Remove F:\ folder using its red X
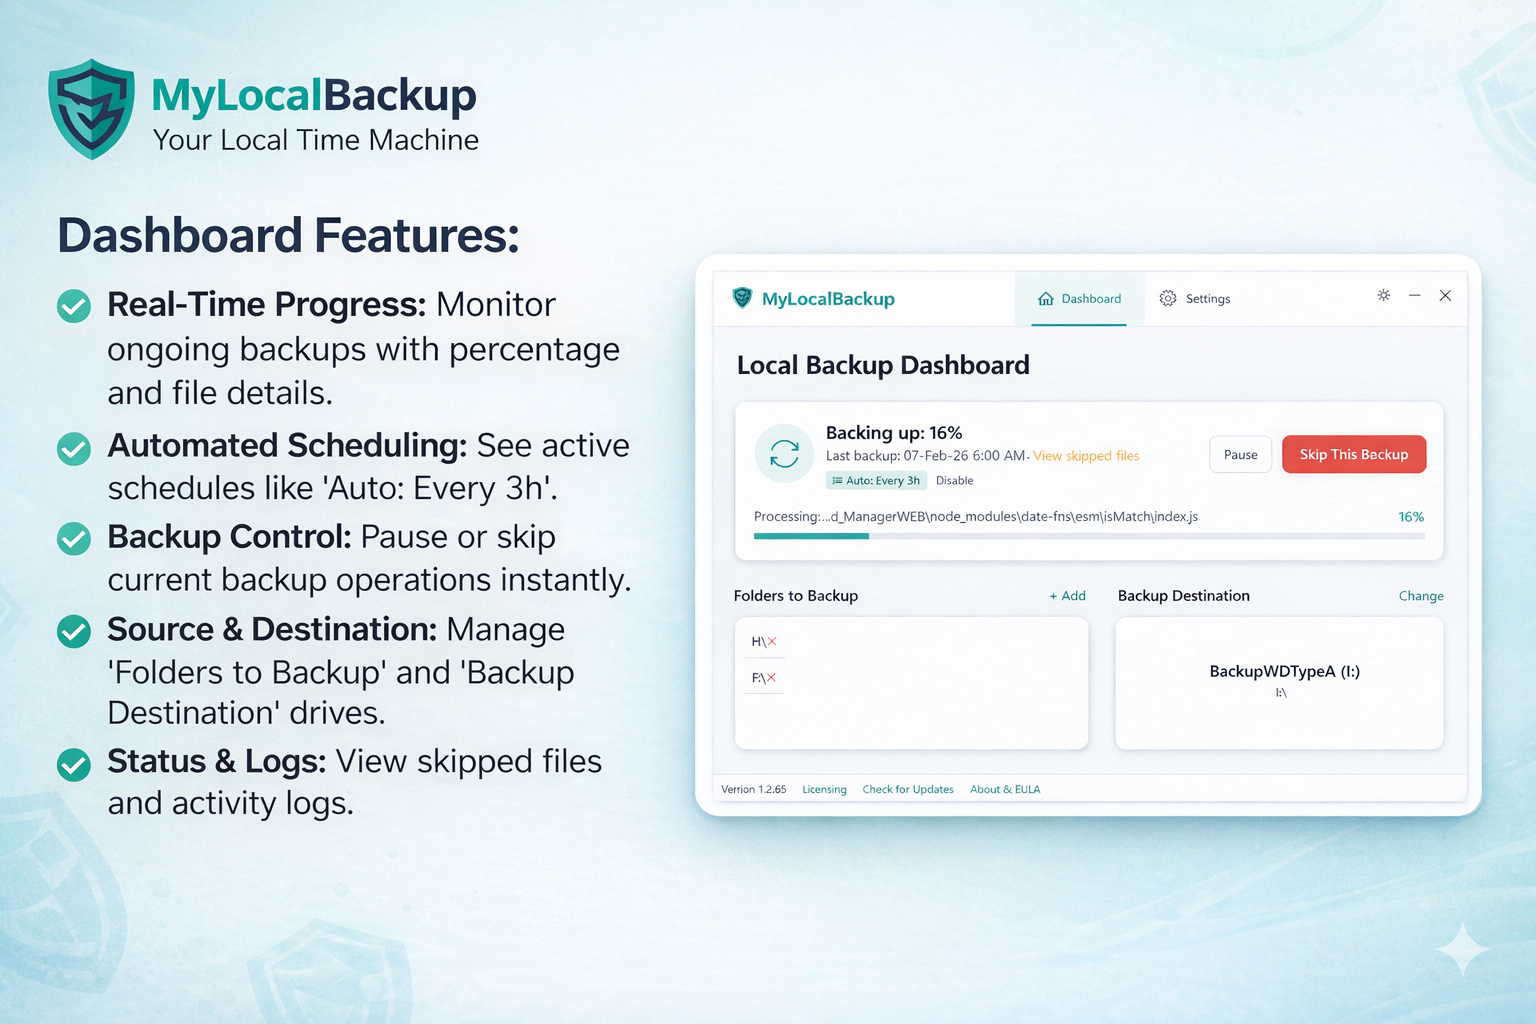 (x=771, y=677)
